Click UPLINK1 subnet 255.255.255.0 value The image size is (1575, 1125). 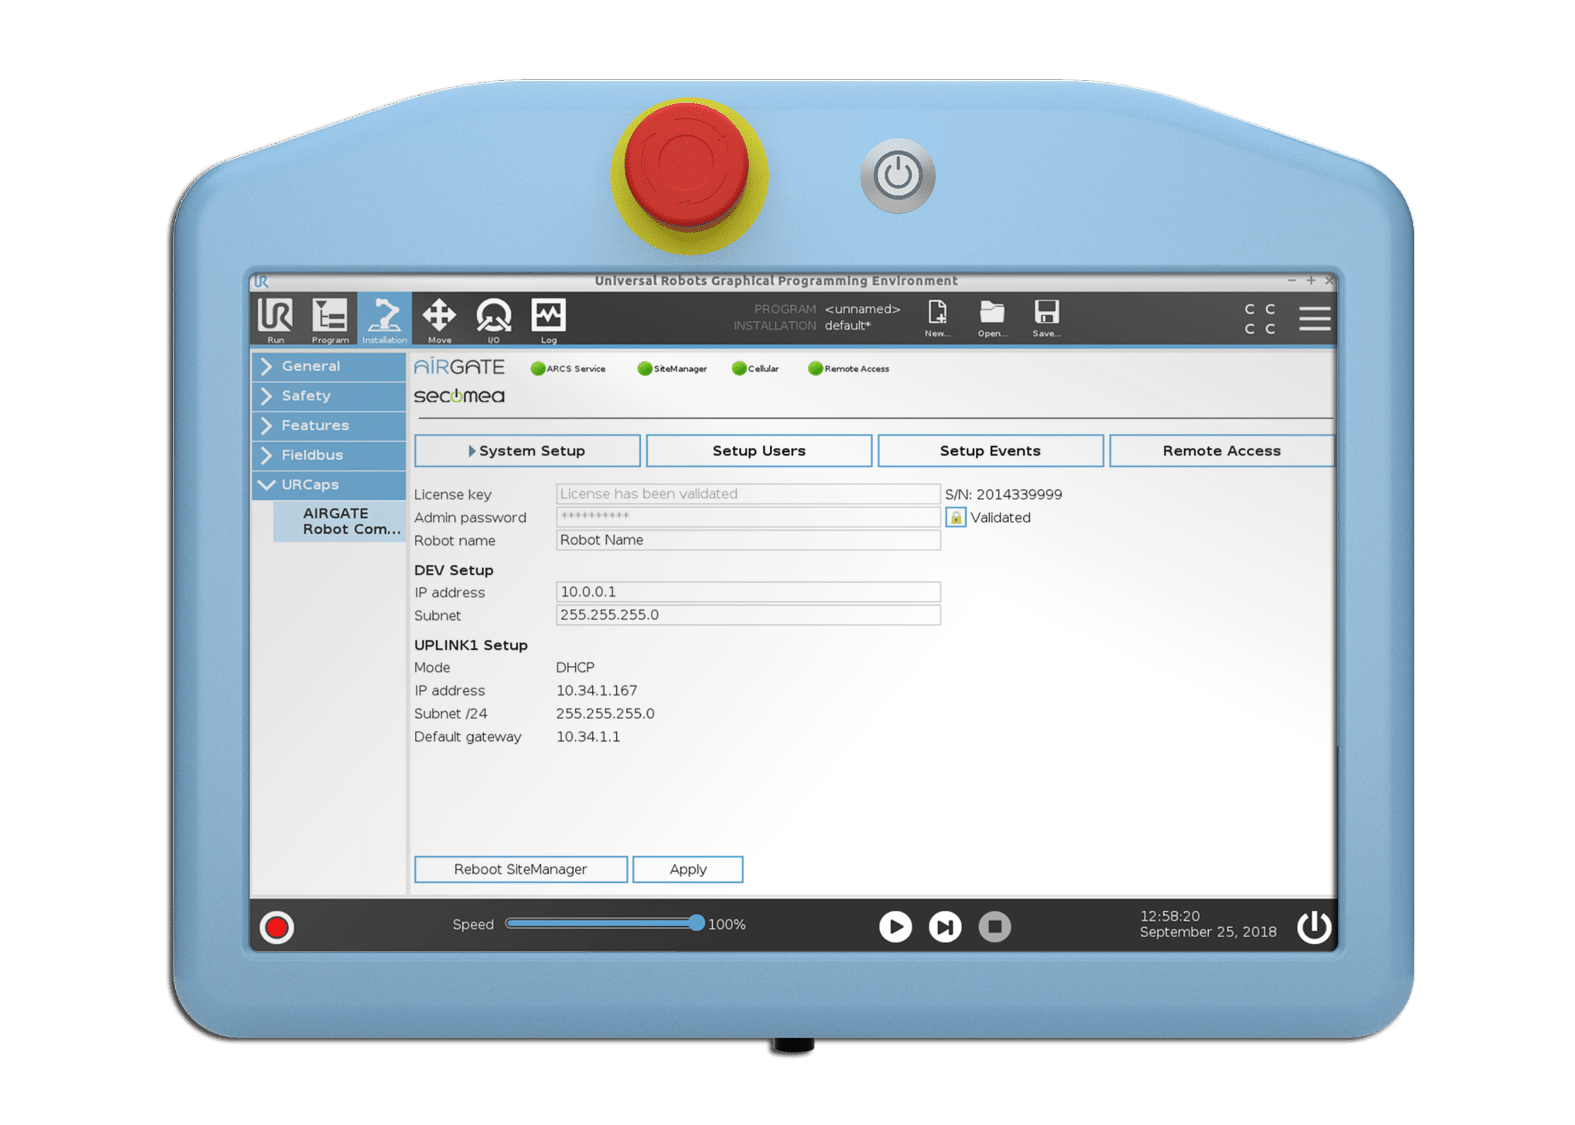point(605,713)
